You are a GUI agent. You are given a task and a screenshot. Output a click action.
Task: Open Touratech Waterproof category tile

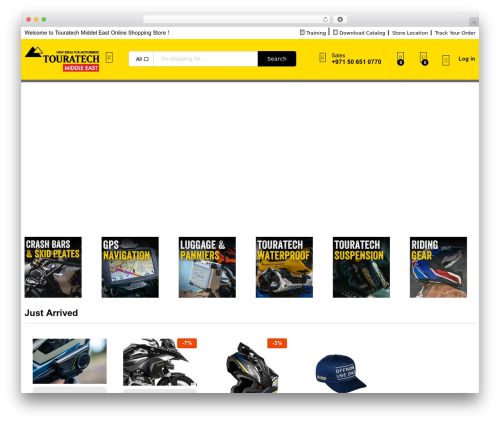pyautogui.click(x=284, y=267)
